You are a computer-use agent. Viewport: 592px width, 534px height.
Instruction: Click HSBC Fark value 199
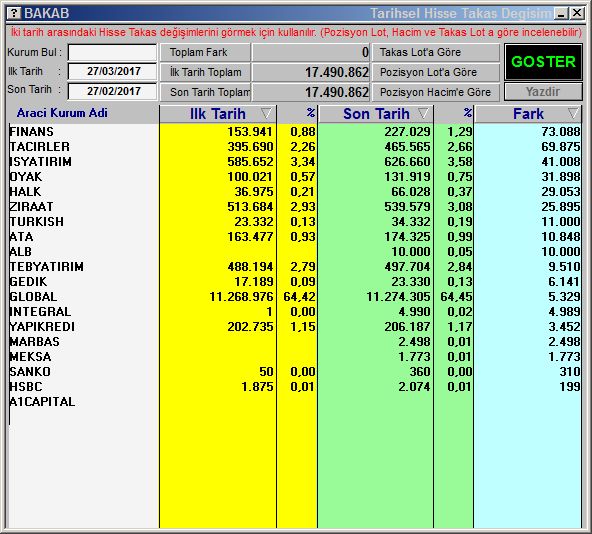[570, 386]
